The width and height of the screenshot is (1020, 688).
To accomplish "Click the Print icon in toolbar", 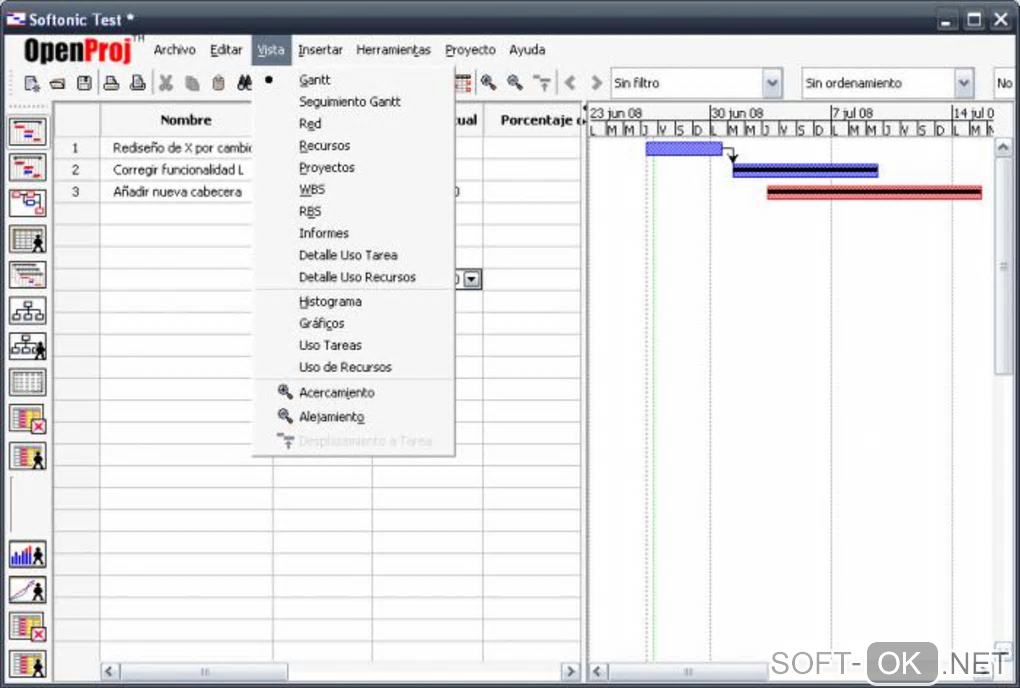I will point(111,83).
